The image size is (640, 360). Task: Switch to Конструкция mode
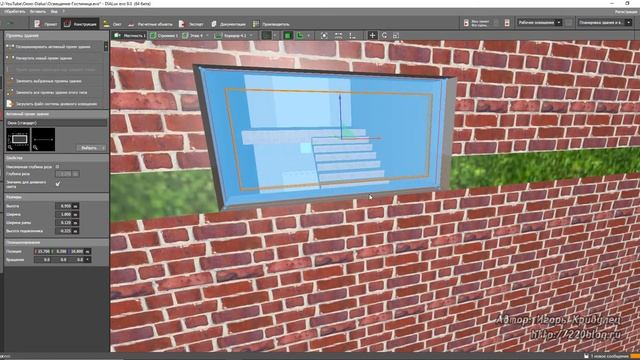pyautogui.click(x=80, y=24)
